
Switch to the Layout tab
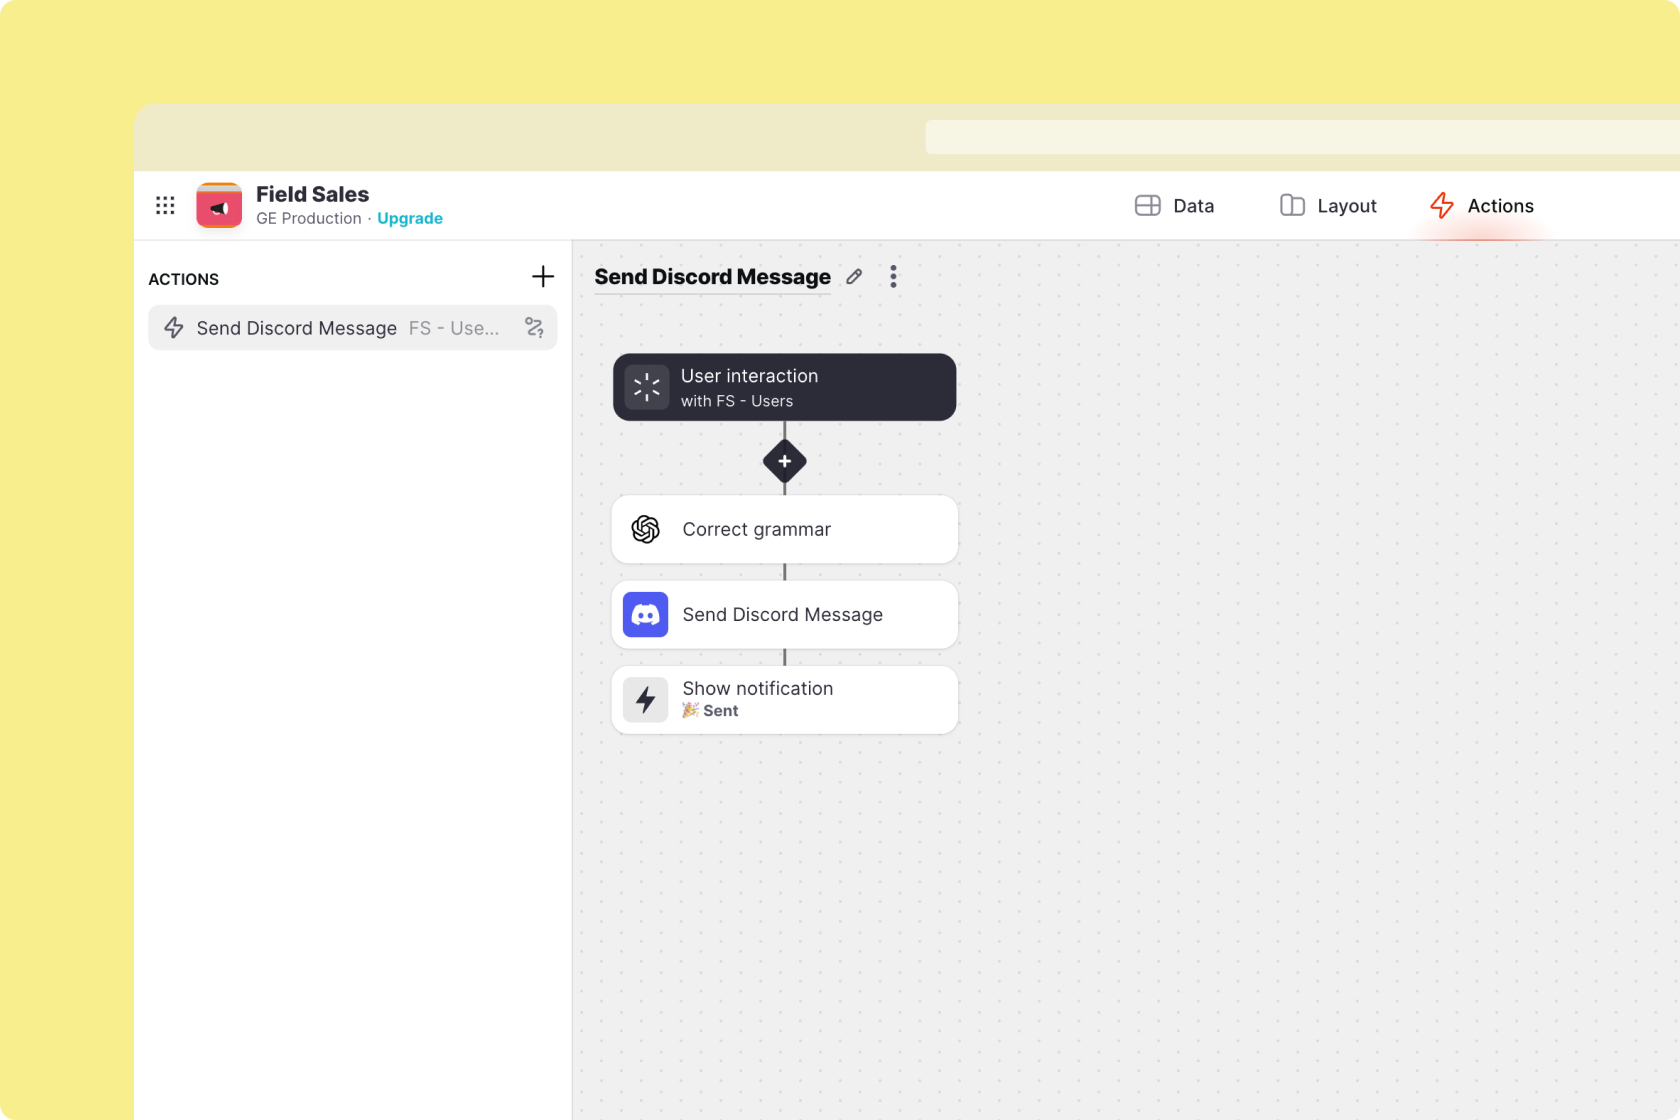click(x=1328, y=206)
